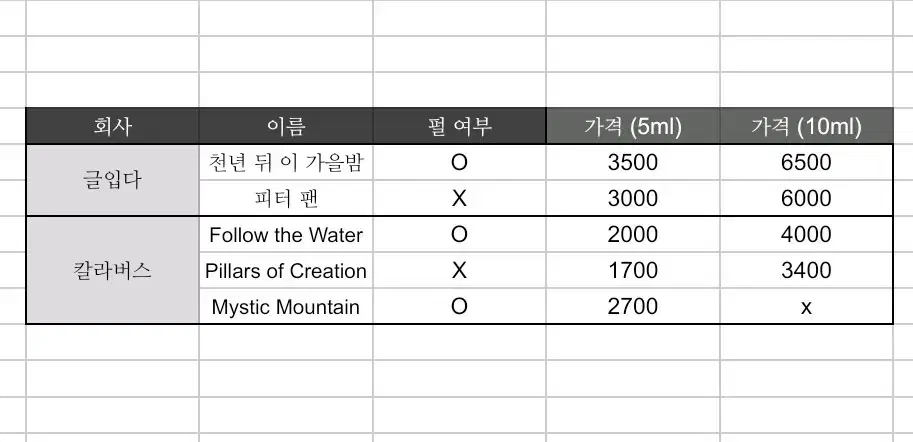913x442 pixels.
Task: Select the Mystic Mountain cell
Action: [x=286, y=306]
